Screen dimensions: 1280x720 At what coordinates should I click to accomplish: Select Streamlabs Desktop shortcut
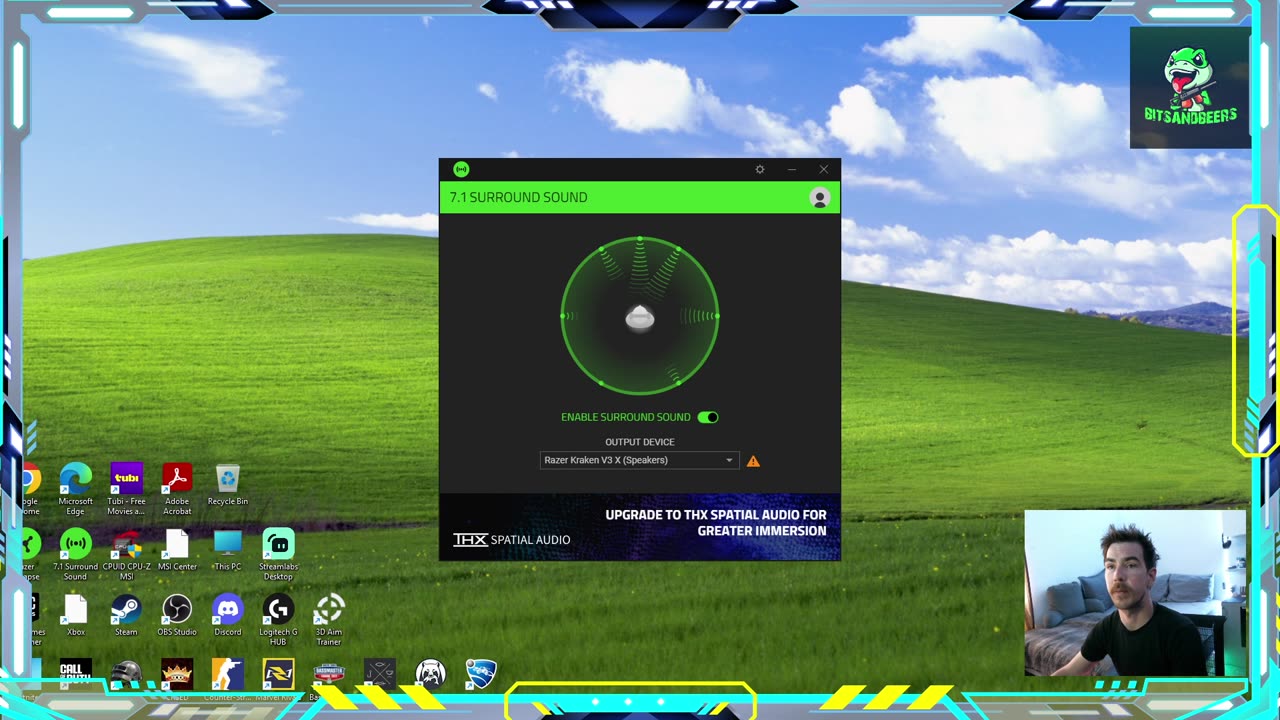278,555
